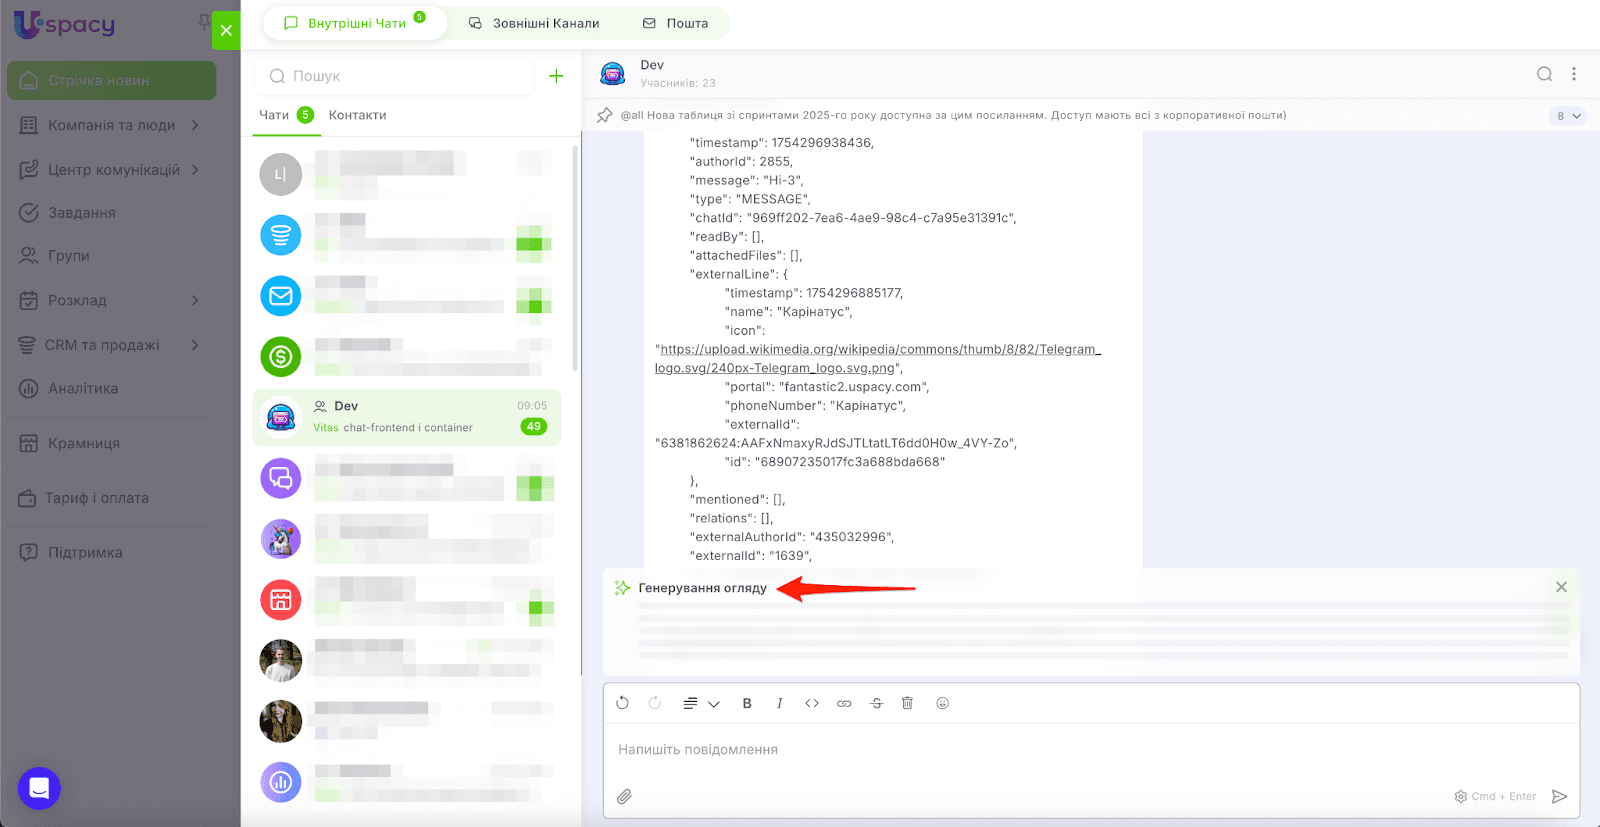Open Стрічка новин in the sidebar
This screenshot has height=827, width=1600.
click(112, 81)
